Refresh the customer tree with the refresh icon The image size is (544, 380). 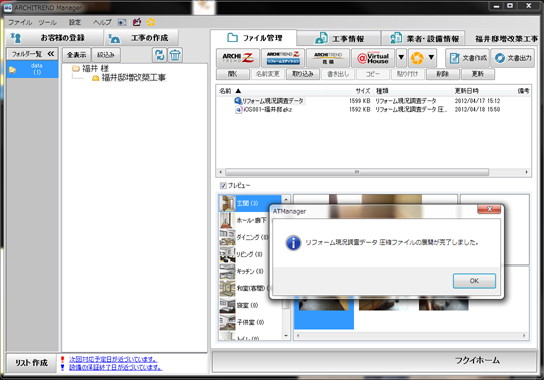[x=159, y=55]
